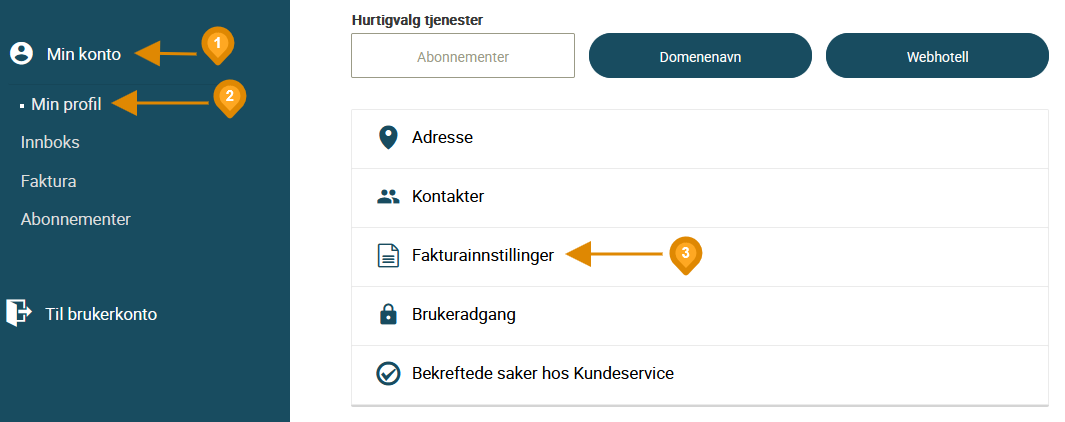Screen dimensions: 1065x422
Task: Go to Faktura in the sidebar
Action: (48, 181)
